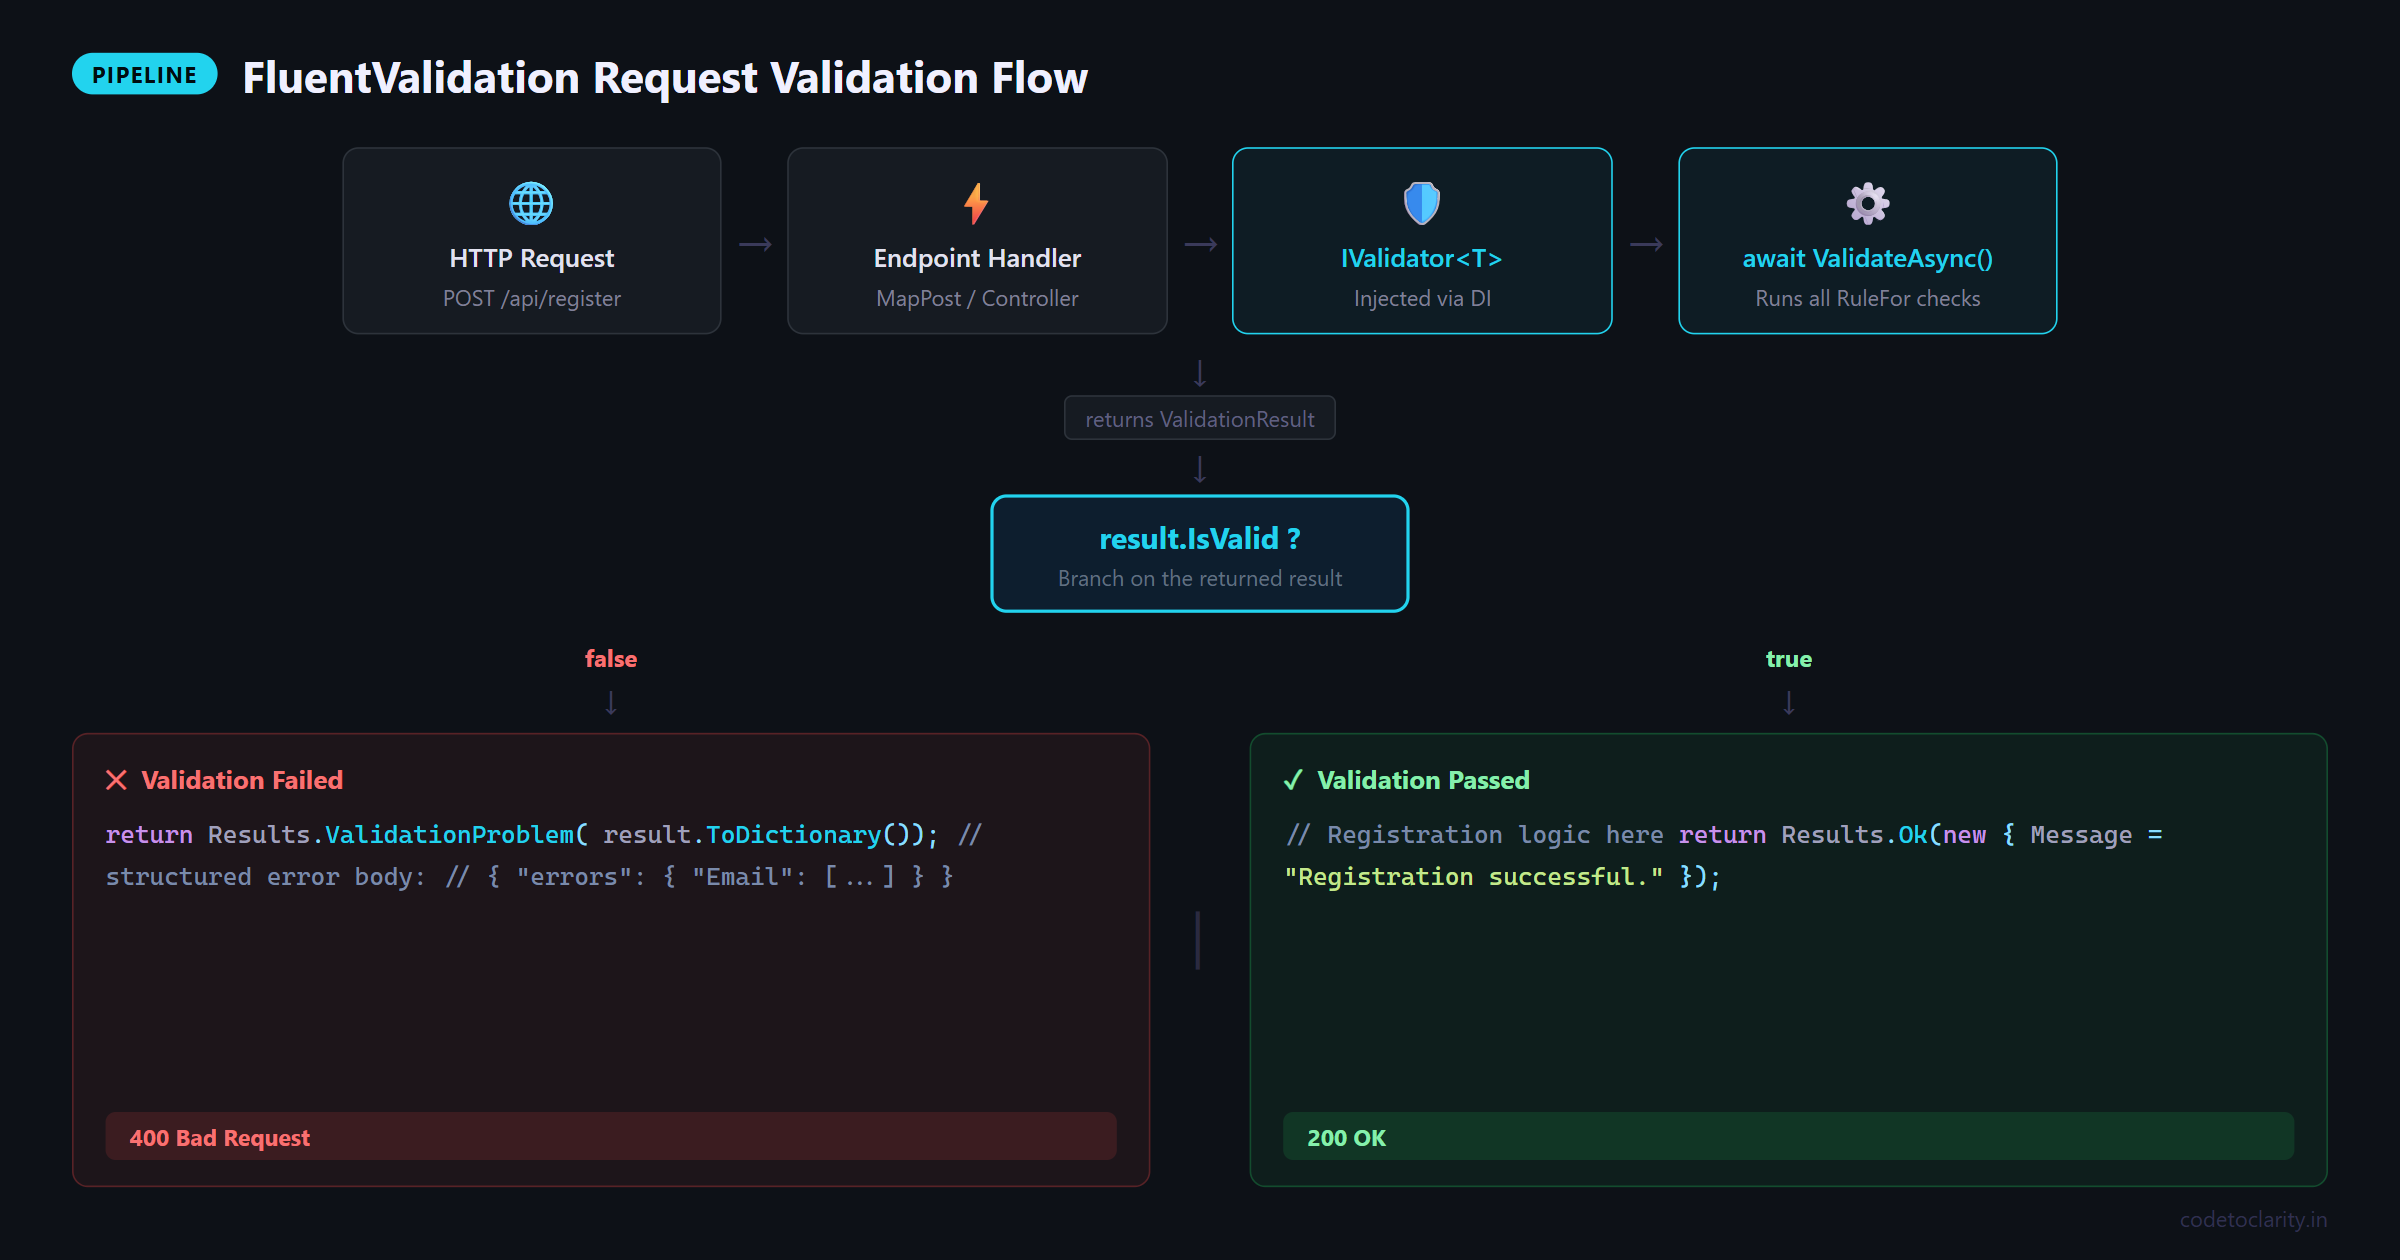Click the 400 Bad Request status bar
The image size is (2400, 1260).
click(611, 1136)
